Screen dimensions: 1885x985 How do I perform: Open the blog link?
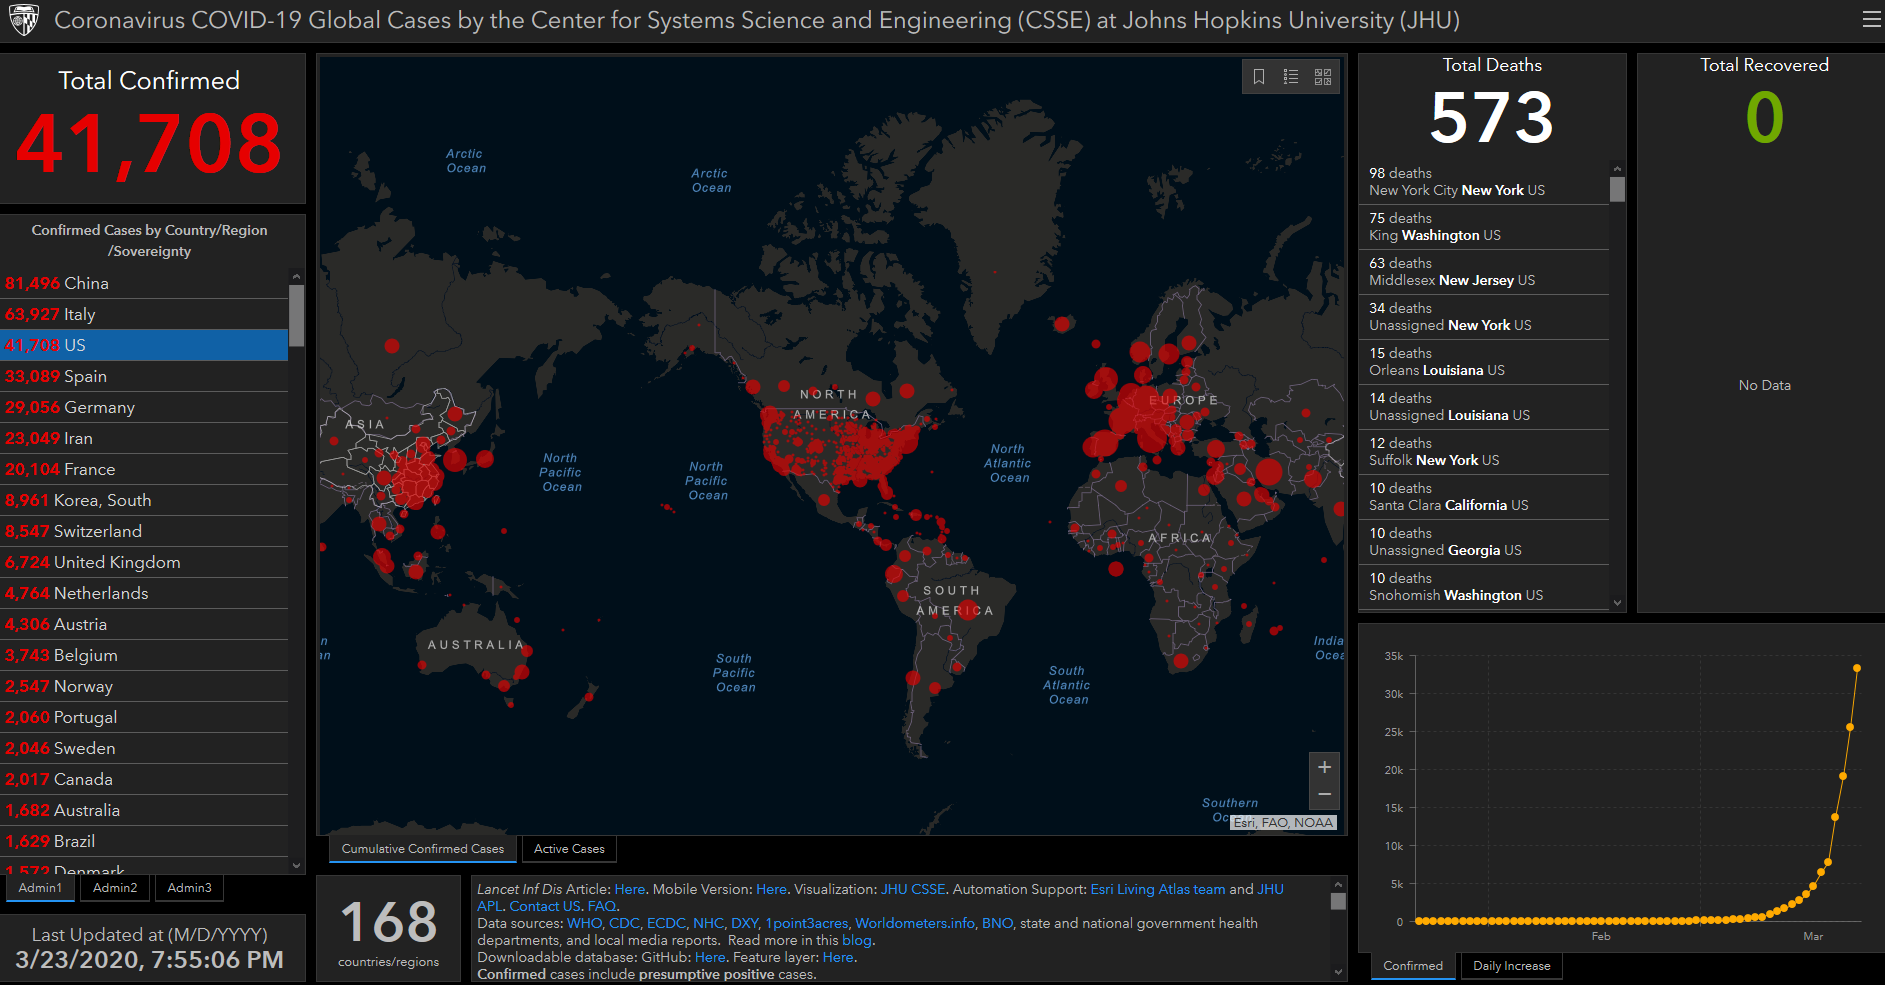coord(857,940)
